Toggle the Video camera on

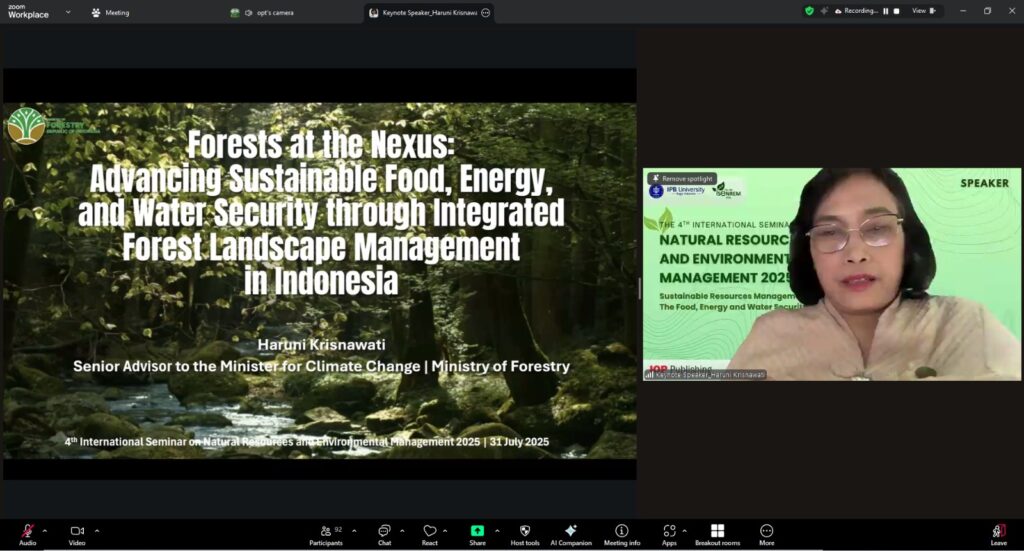click(76, 531)
